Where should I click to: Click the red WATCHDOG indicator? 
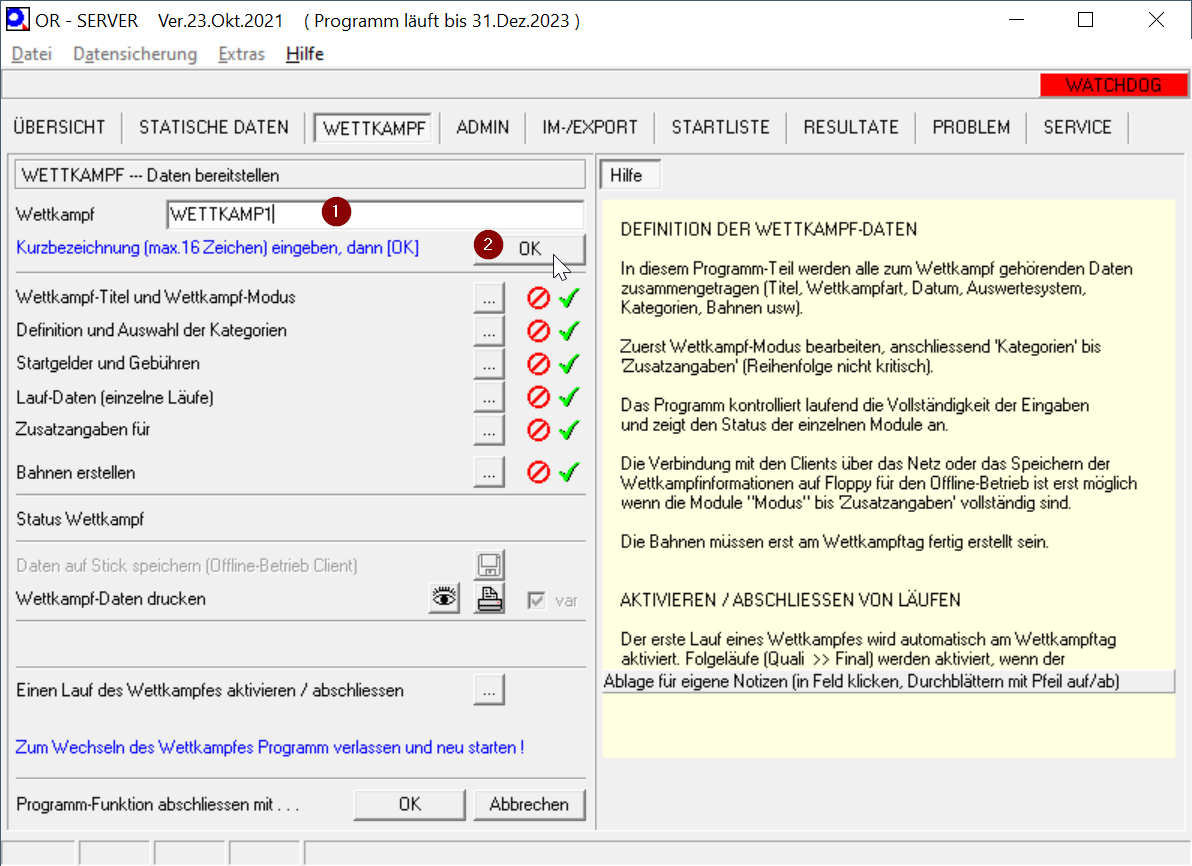1112,85
